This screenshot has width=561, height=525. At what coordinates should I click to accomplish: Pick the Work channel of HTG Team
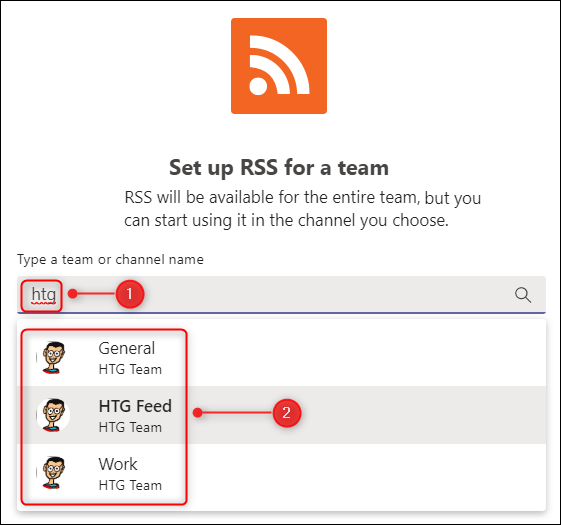tap(281, 473)
